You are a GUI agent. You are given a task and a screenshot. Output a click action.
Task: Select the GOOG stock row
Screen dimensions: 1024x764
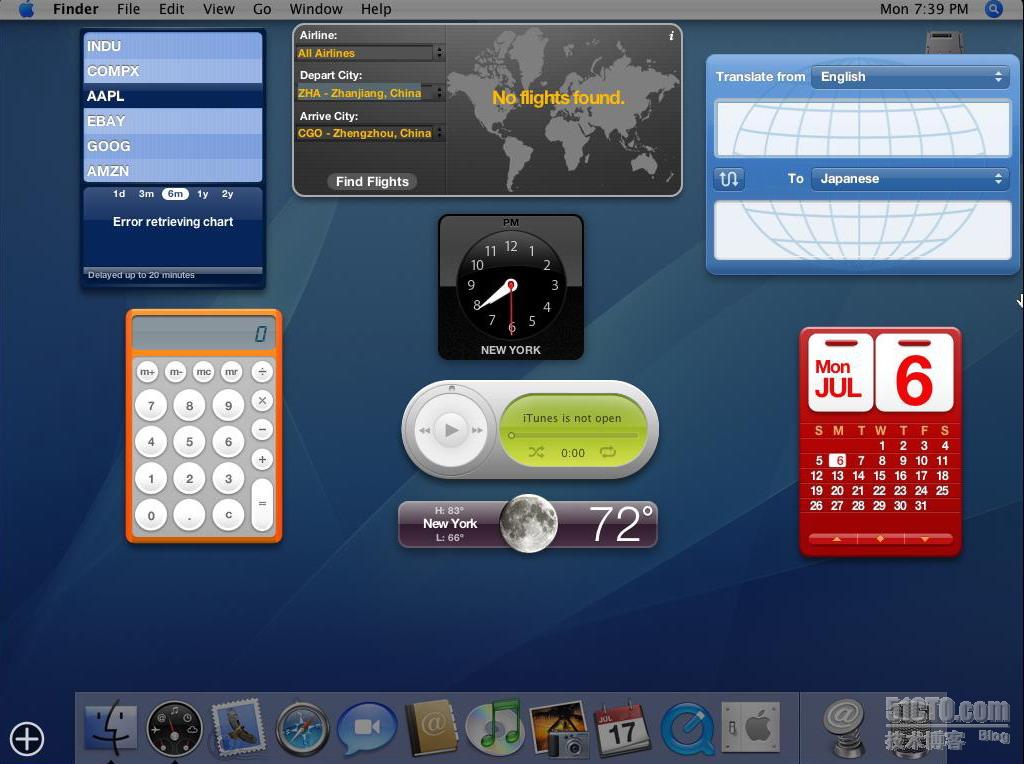pyautogui.click(x=173, y=146)
